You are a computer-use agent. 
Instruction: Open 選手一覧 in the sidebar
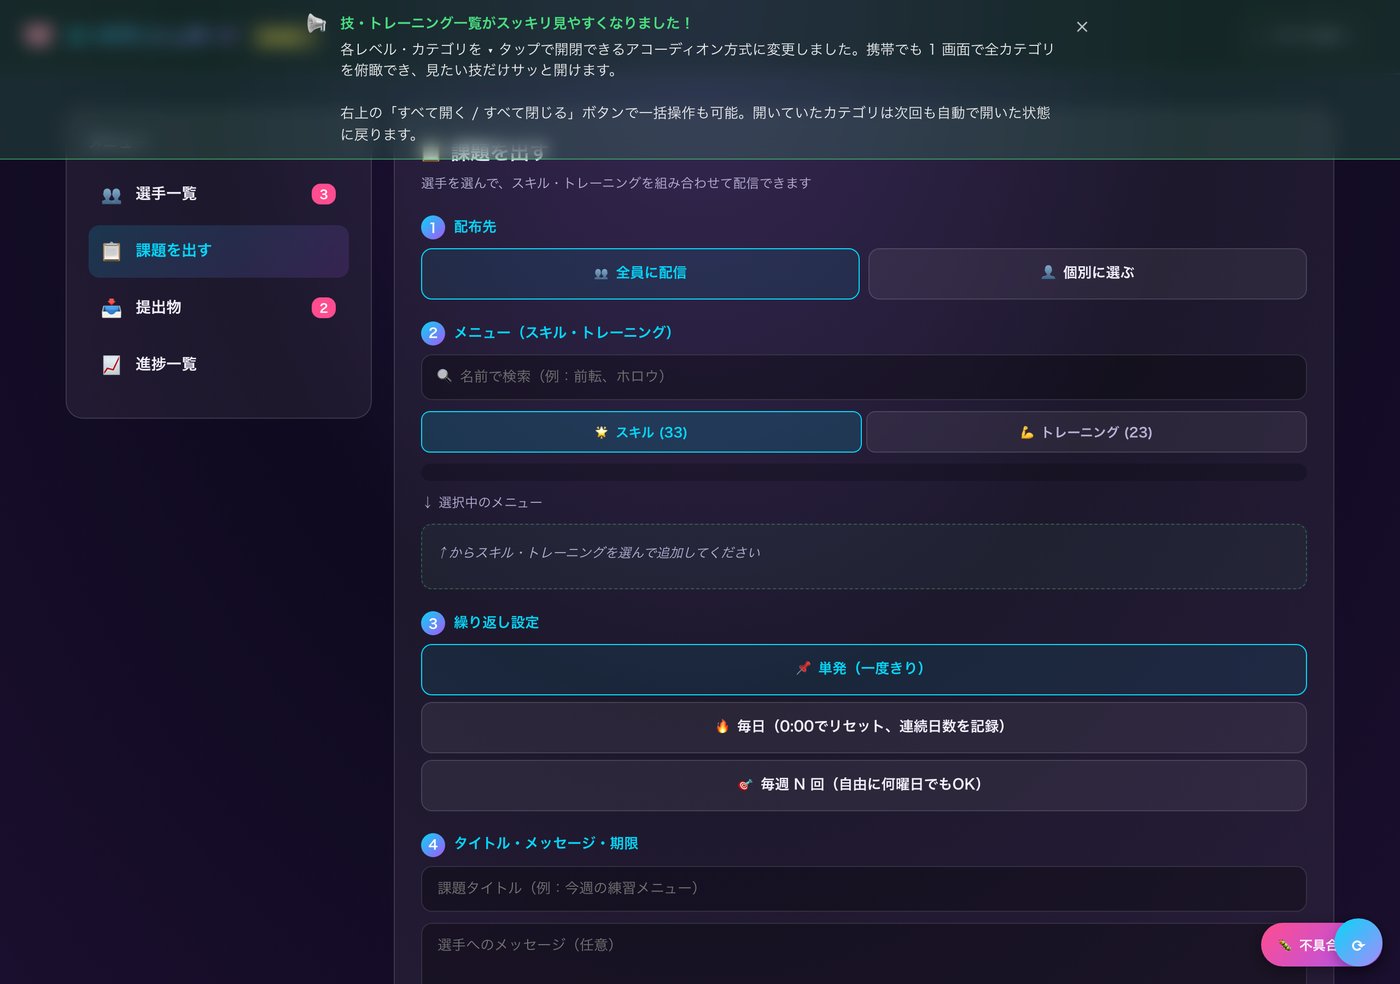(218, 194)
